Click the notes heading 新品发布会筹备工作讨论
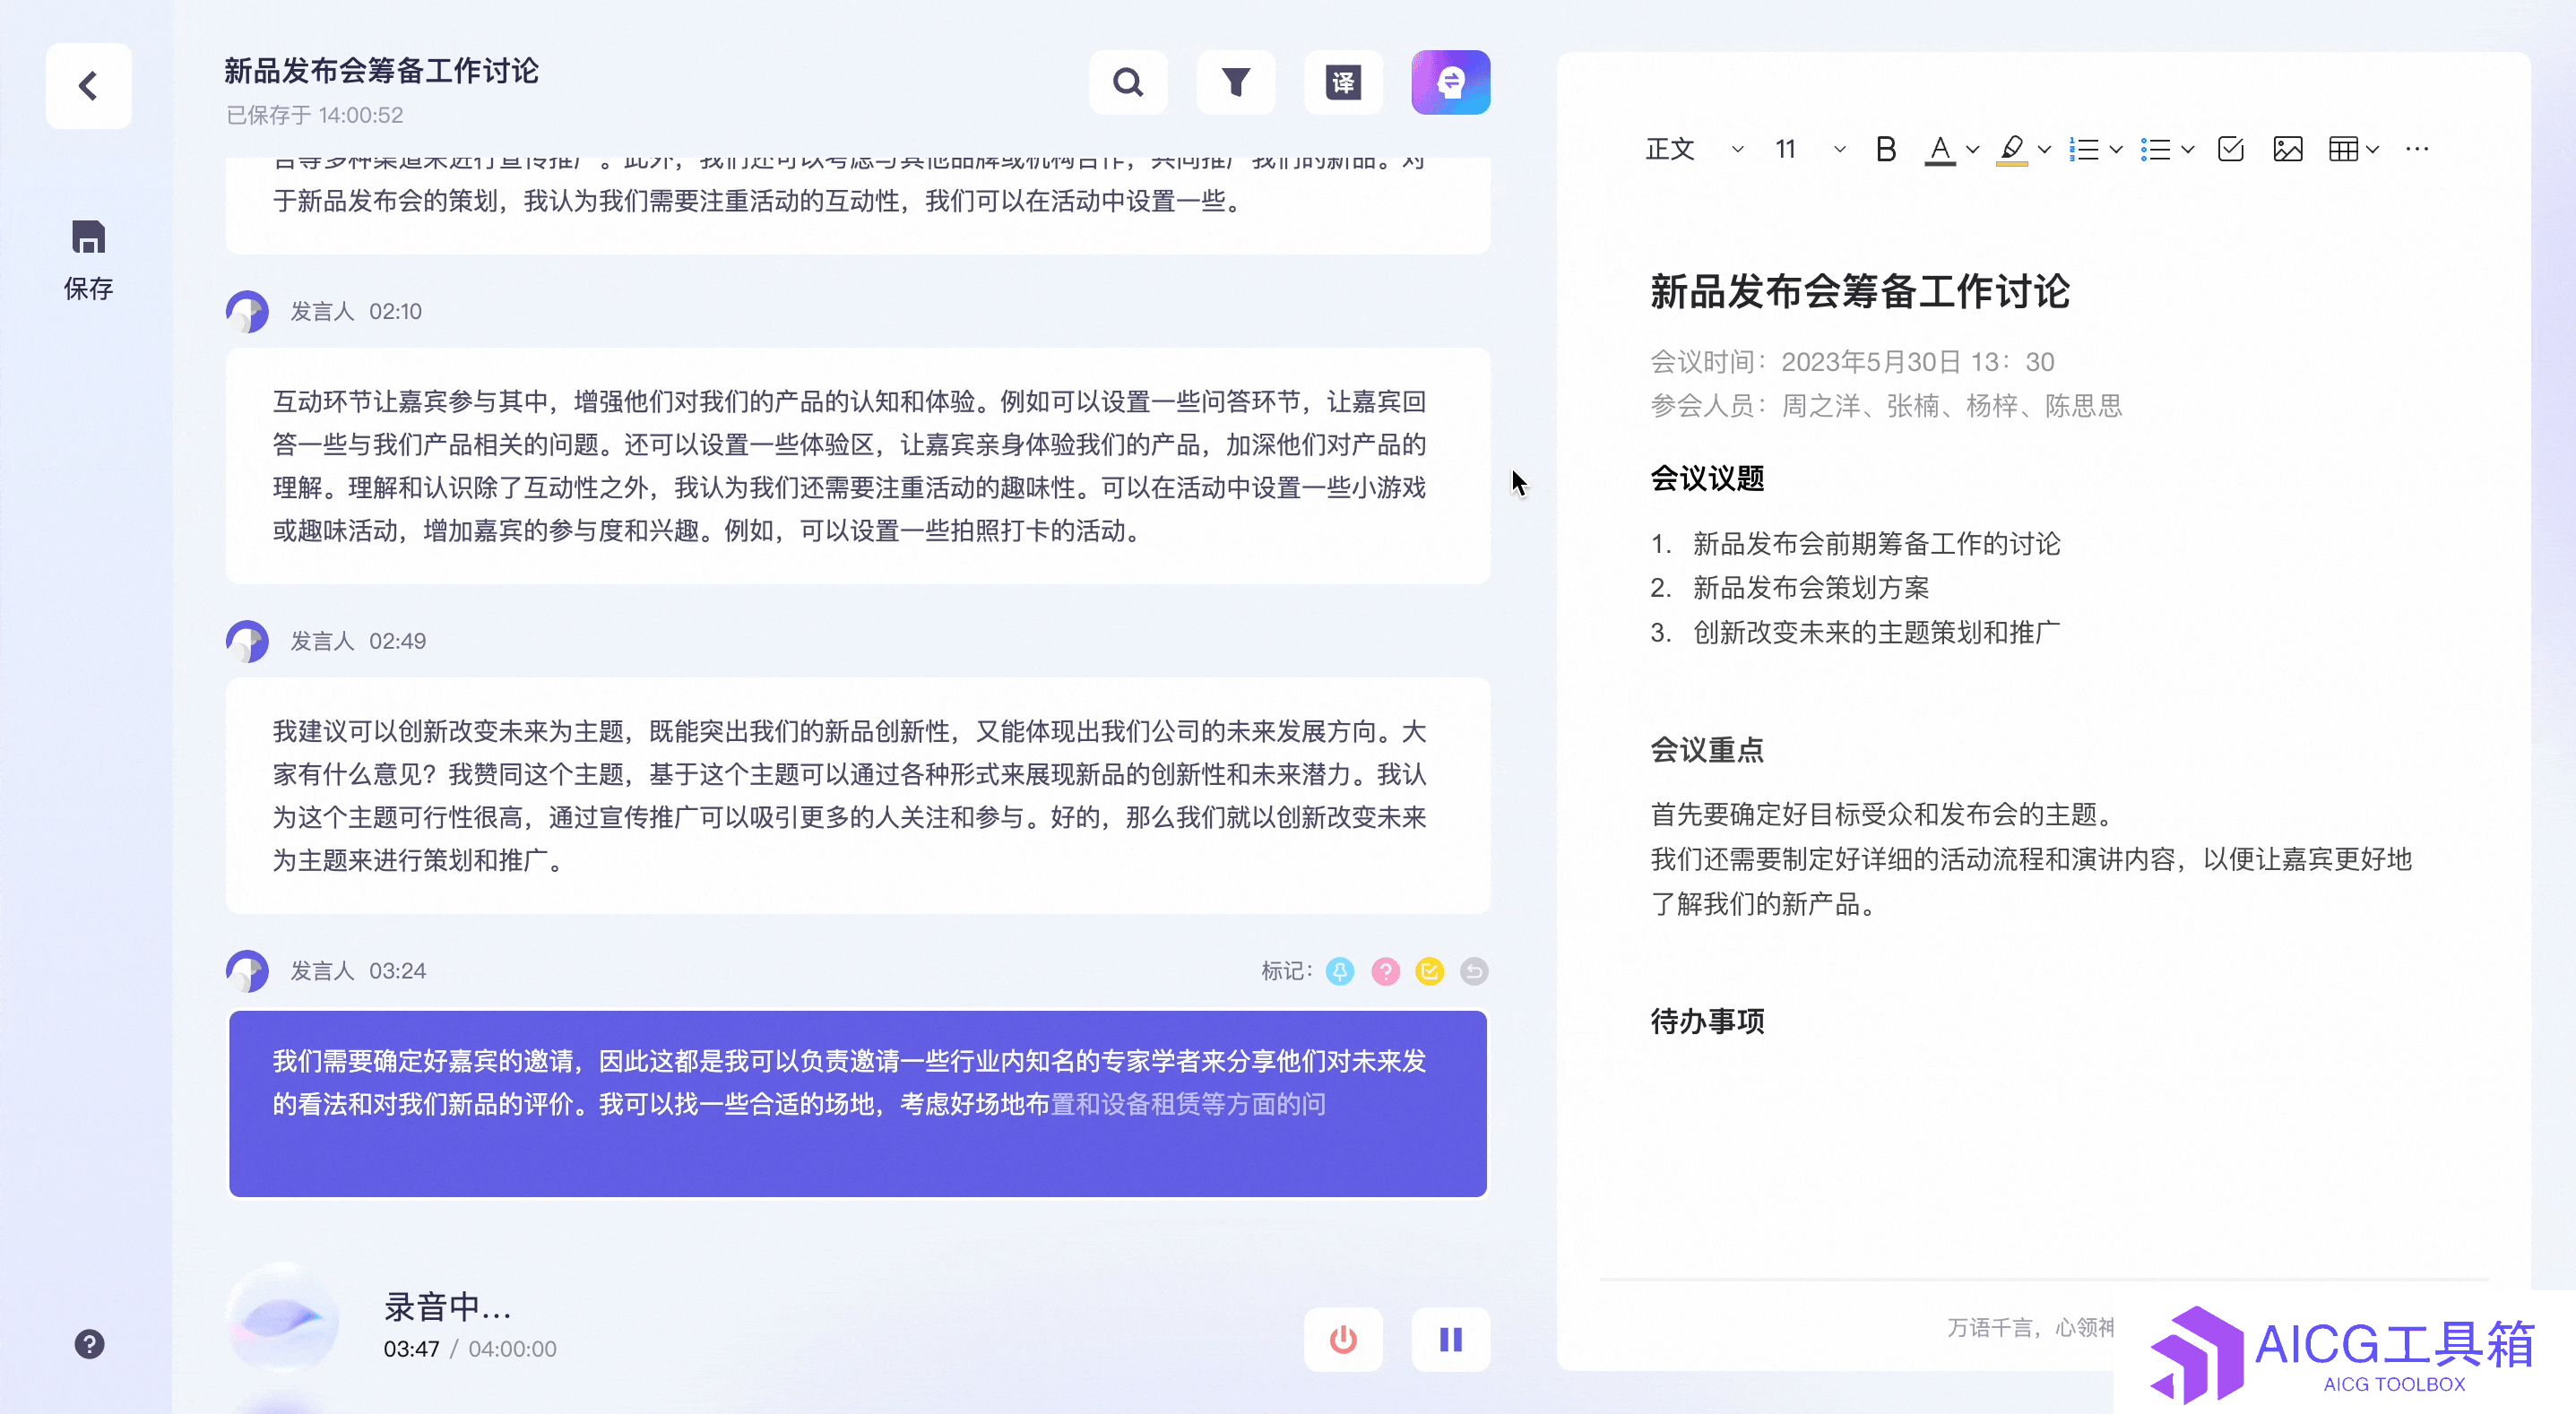Viewport: 2576px width, 1414px height. point(1860,292)
